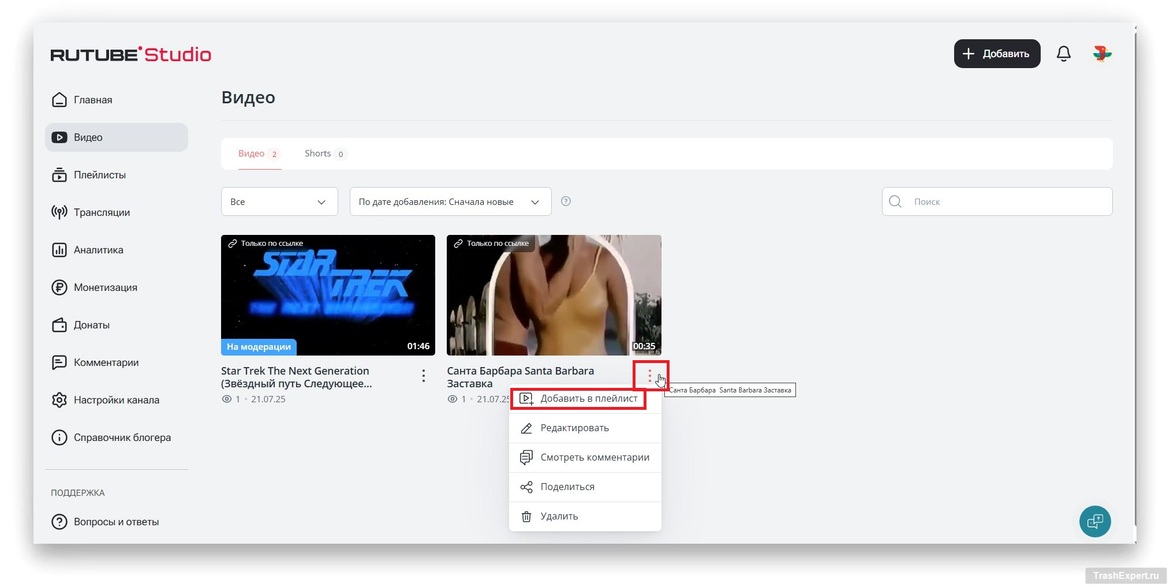This screenshot has width=1170, height=587.
Task: Open the sort by date dropdown
Action: pos(450,202)
